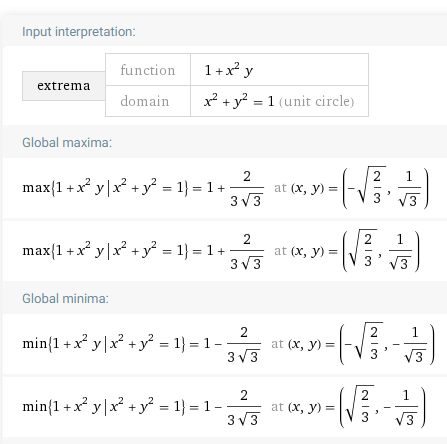The width and height of the screenshot is (447, 444).
Task: Click the gray (unit circle) annotation
Action: (316, 101)
